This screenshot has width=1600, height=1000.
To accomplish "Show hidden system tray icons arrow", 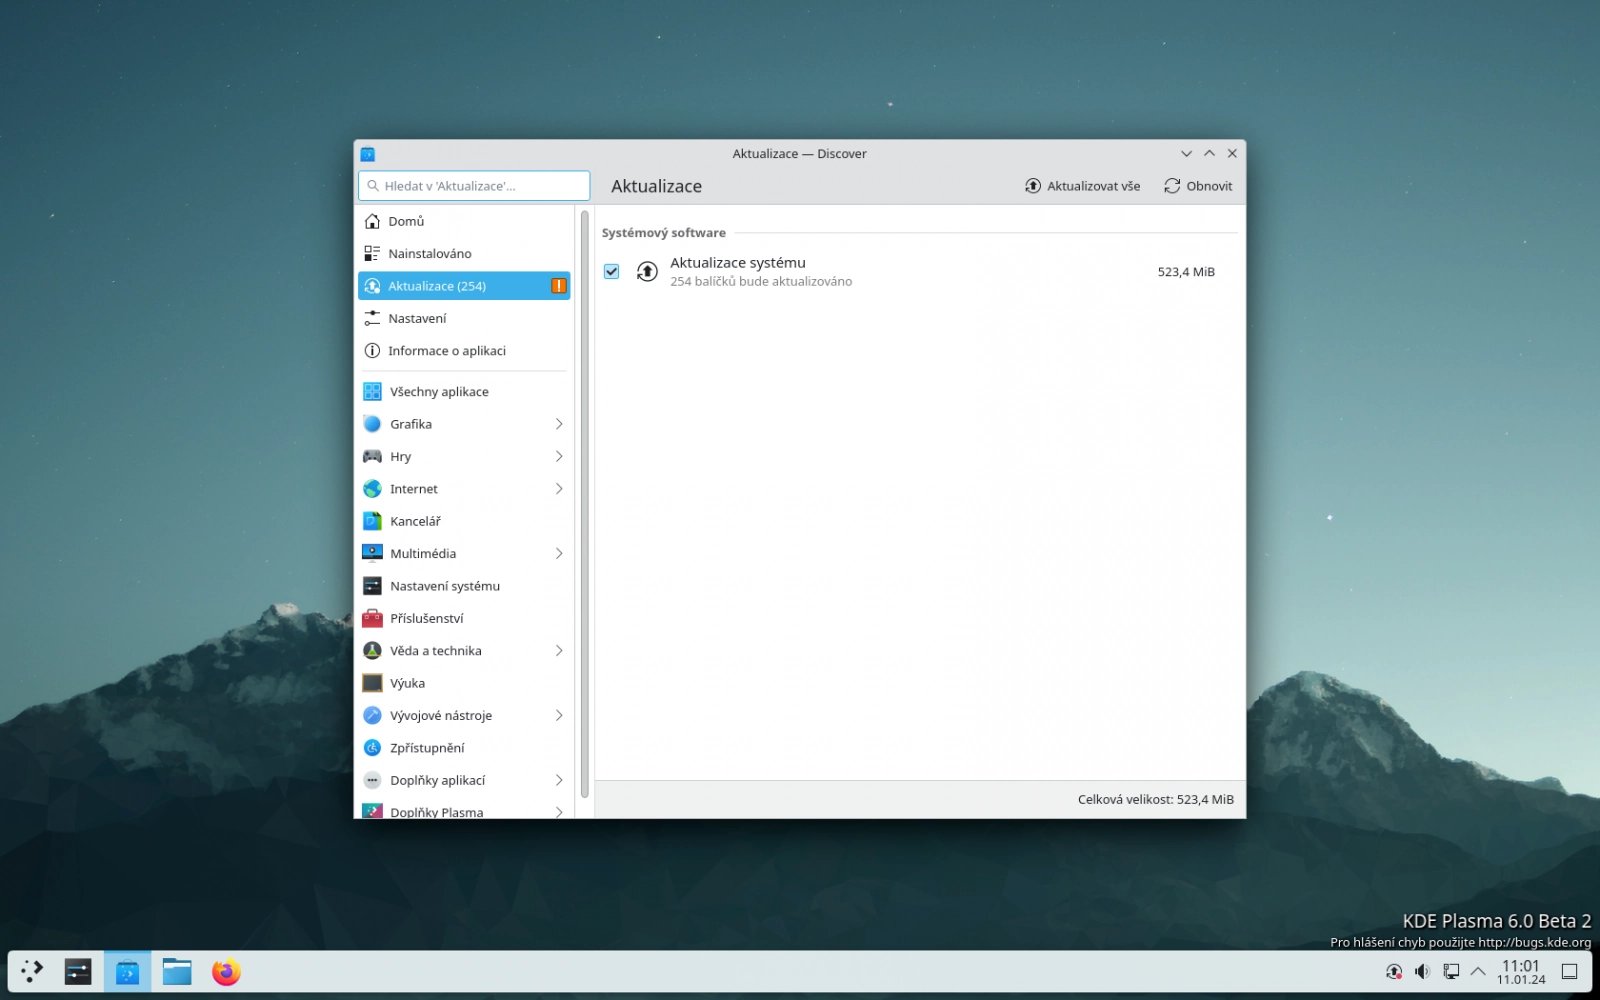I will tap(1478, 971).
